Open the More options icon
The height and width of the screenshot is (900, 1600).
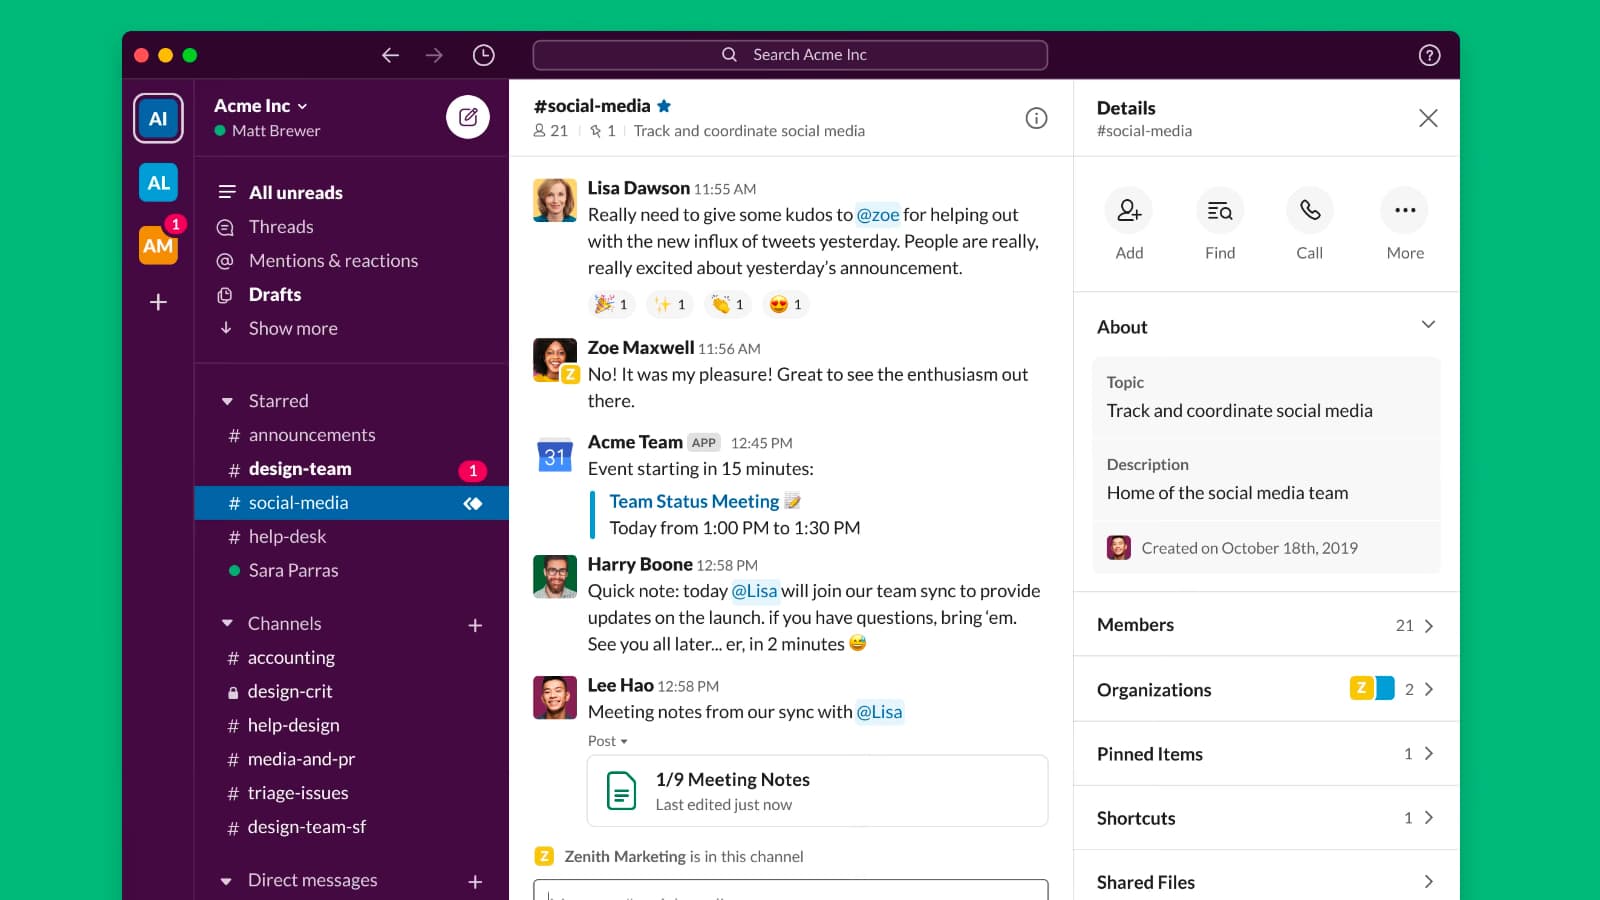pyautogui.click(x=1404, y=211)
